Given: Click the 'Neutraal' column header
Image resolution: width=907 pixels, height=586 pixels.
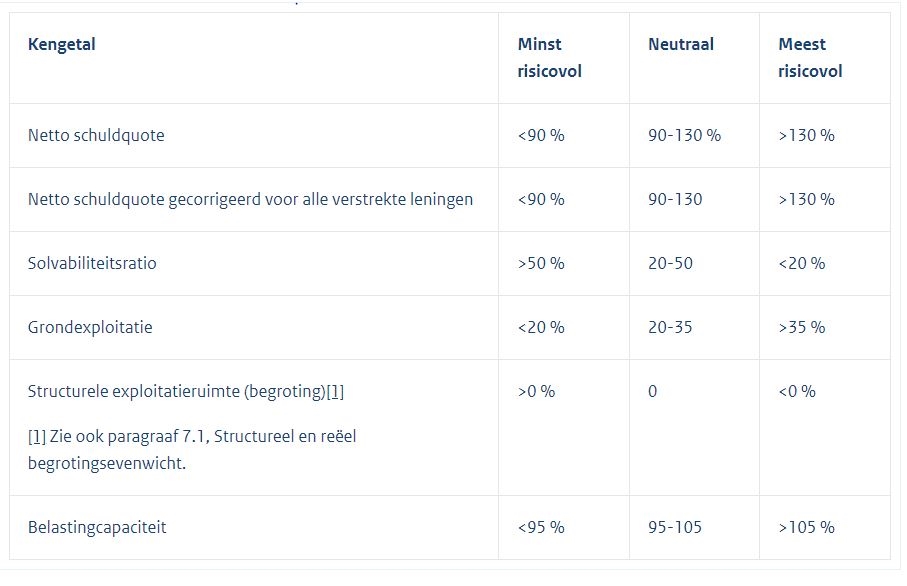Looking at the screenshot, I should point(680,45).
